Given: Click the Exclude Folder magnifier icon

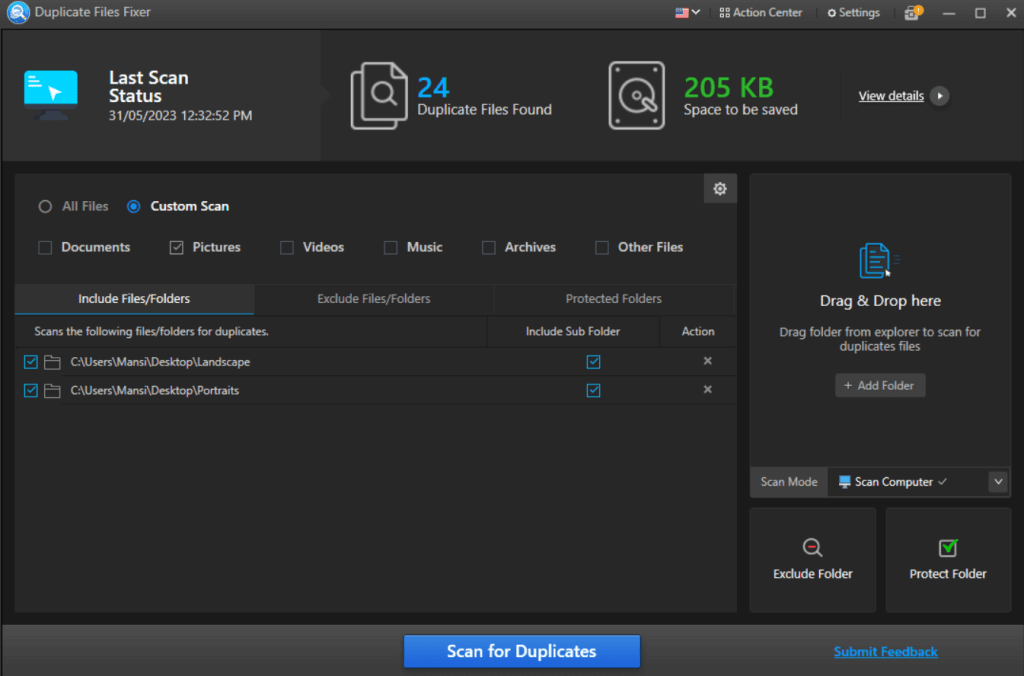Looking at the screenshot, I should (x=812, y=547).
